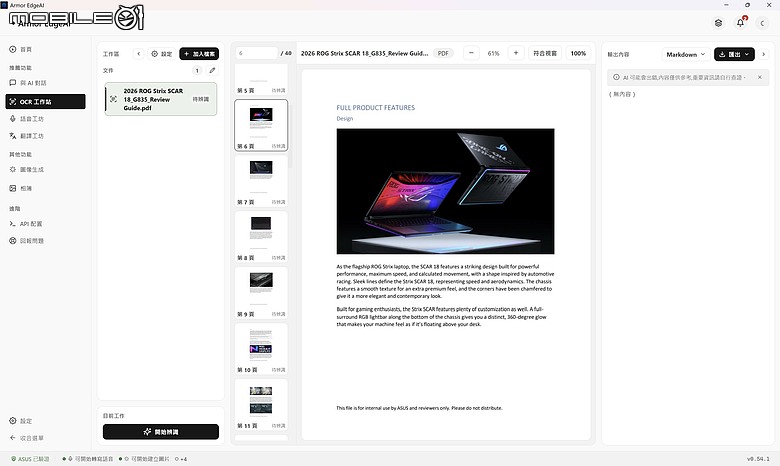Click the pencil edit icon beside document count
This screenshot has width=780, height=466.
(212, 71)
